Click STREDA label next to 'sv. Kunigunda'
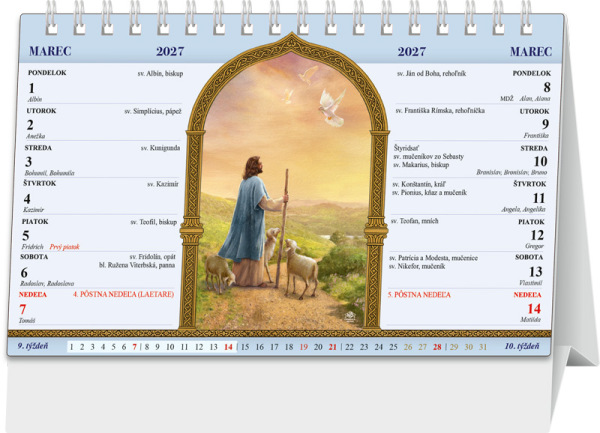Image resolution: width=600 pixels, height=433 pixels. 38,148
